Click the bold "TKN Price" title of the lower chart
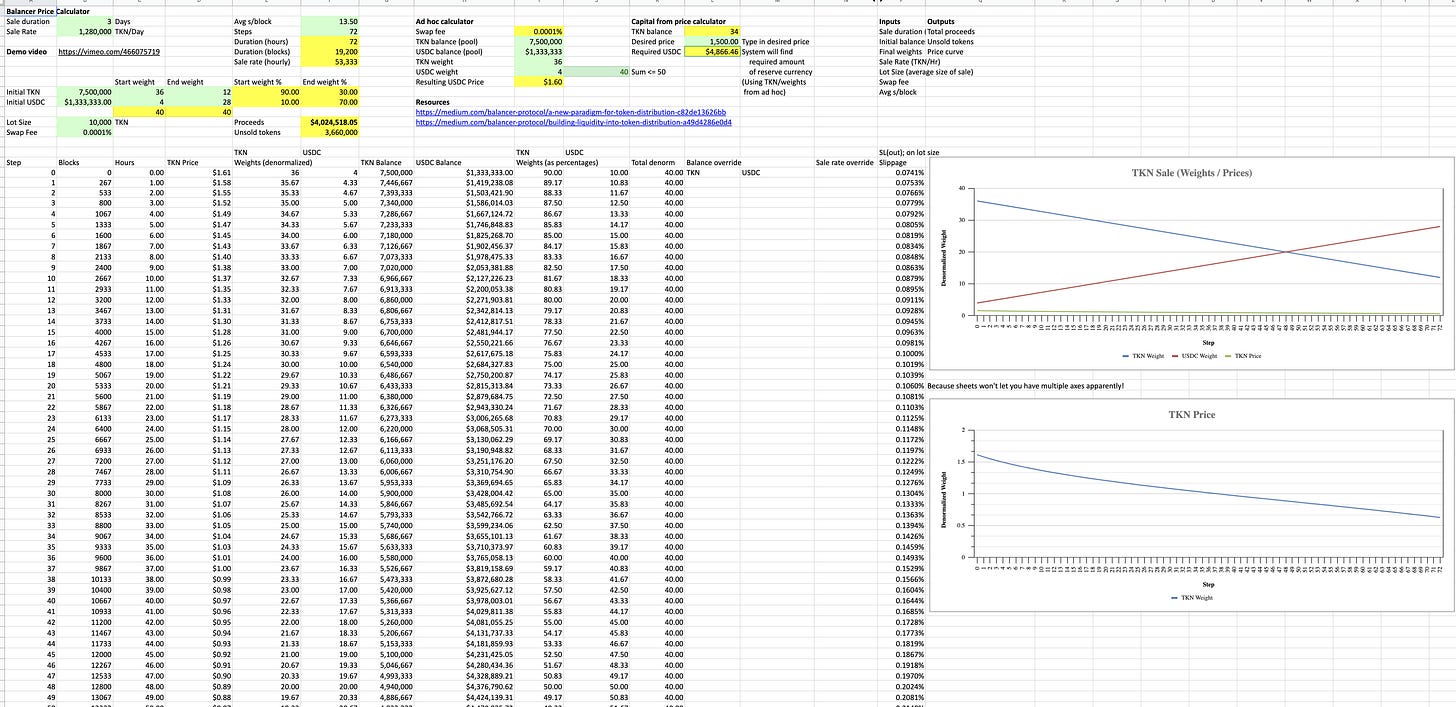Image resolution: width=1456 pixels, height=707 pixels. (1190, 414)
